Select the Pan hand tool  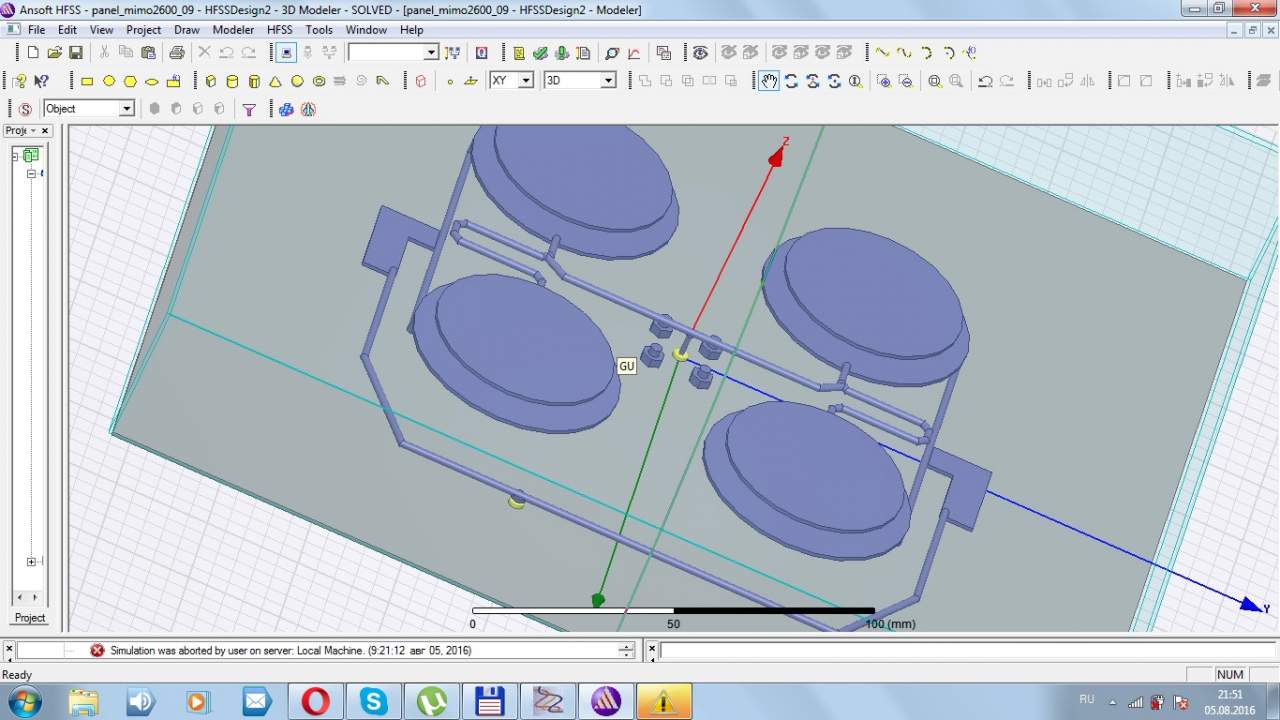768,81
